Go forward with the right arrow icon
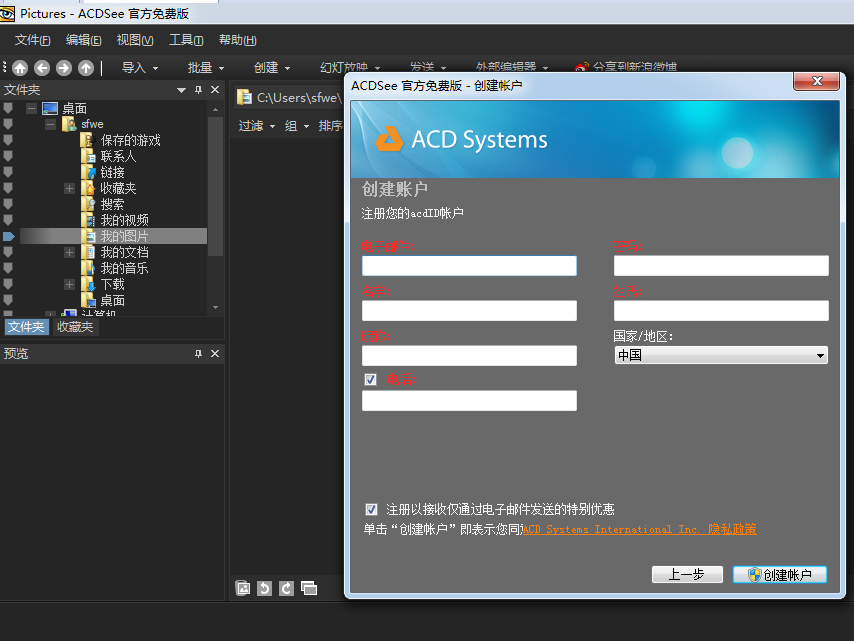Screen dimensions: 854x641 64,68
